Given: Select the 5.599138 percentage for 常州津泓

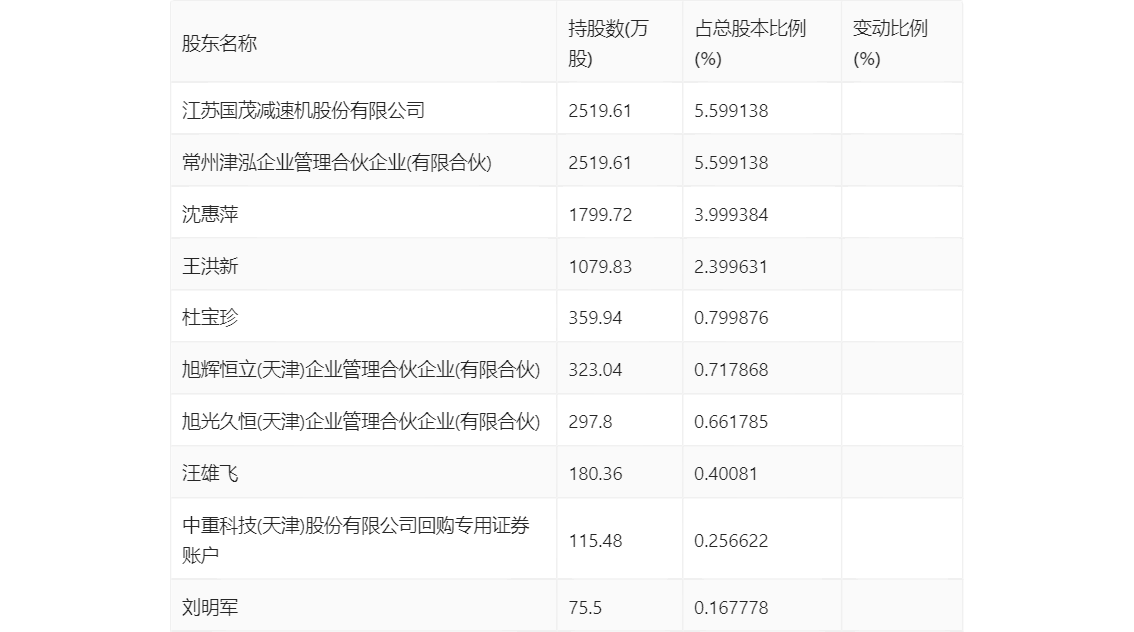Looking at the screenshot, I should 730,163.
